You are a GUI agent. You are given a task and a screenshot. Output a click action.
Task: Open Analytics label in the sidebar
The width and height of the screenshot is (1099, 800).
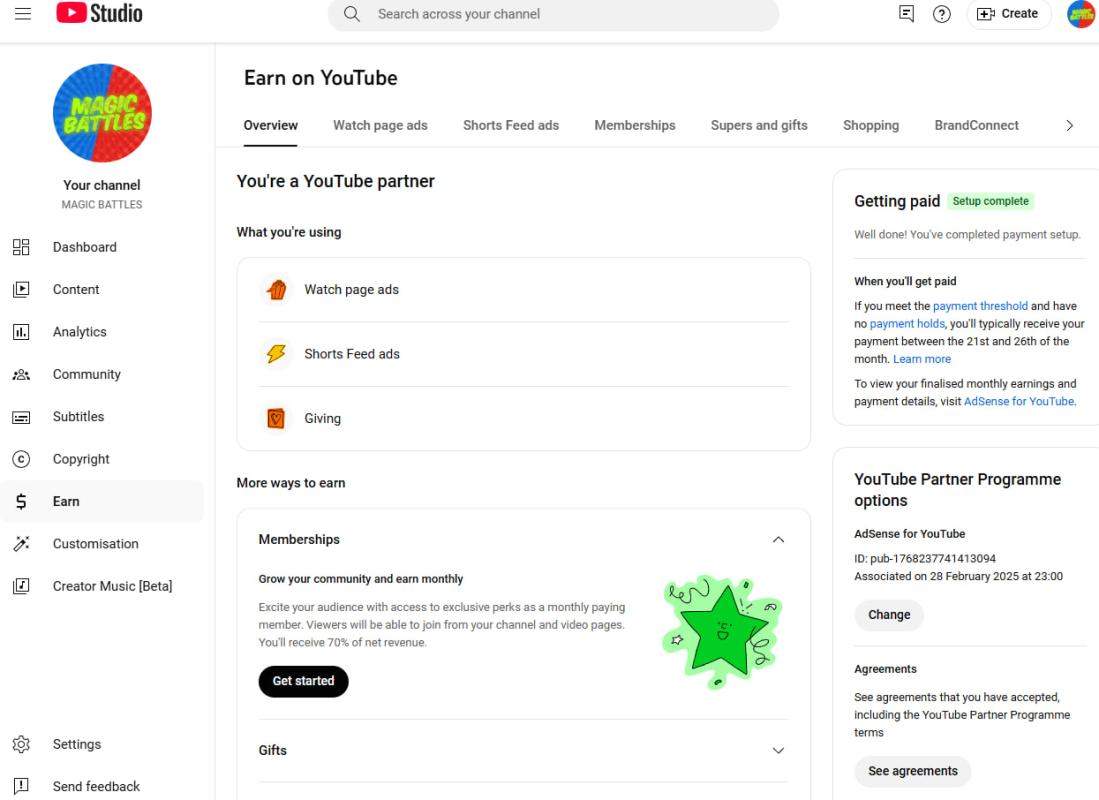80,332
